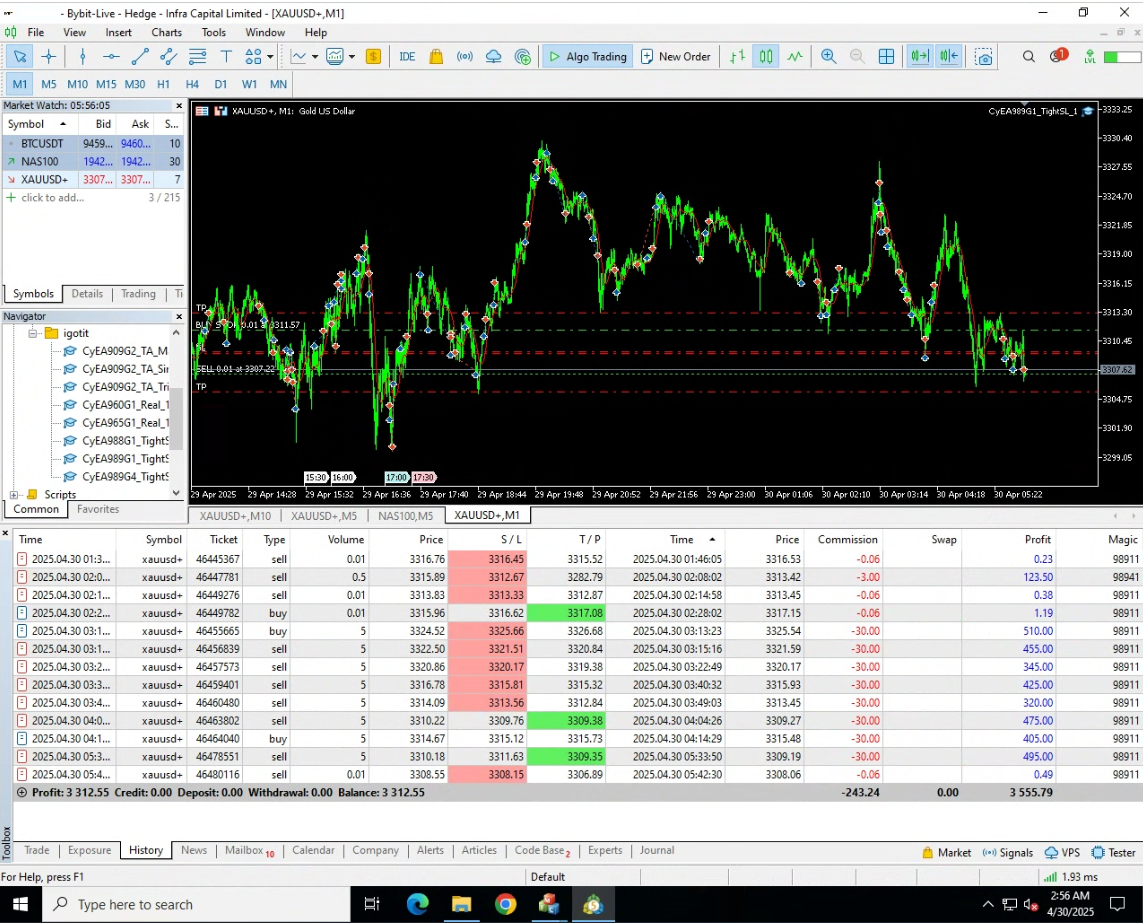Switch to the NAS100,M5 chart tab
The width and height of the screenshot is (1143, 923).
click(x=405, y=515)
